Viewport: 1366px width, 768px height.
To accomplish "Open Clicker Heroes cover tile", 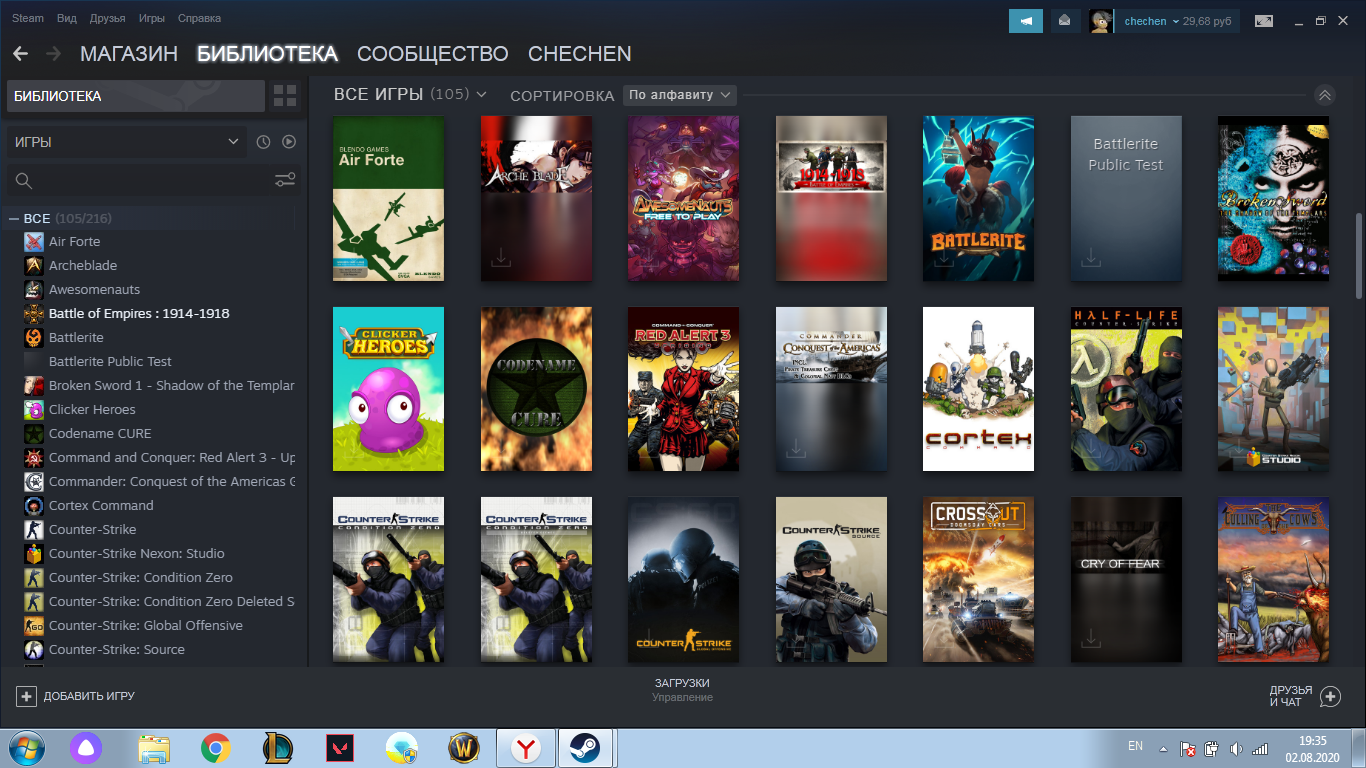I will click(x=388, y=389).
